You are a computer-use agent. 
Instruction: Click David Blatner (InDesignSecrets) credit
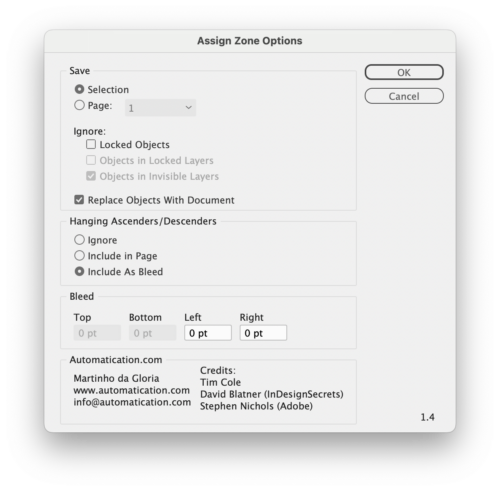(272, 394)
